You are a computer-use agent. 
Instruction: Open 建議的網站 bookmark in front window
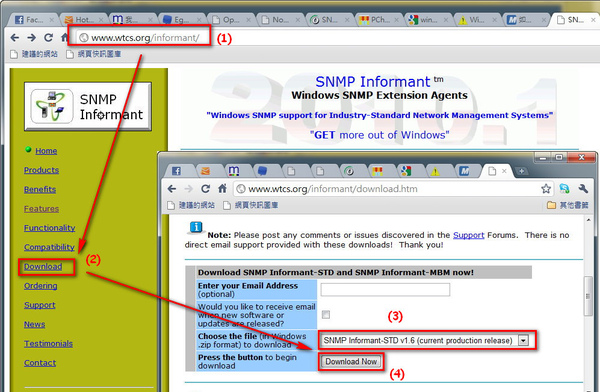[191, 206]
